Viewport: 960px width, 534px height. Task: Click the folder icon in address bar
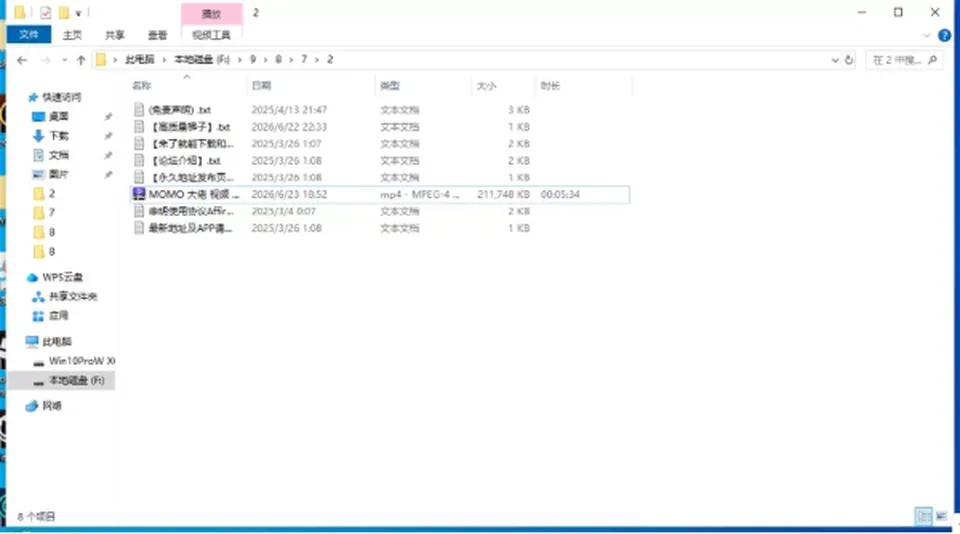coord(101,59)
